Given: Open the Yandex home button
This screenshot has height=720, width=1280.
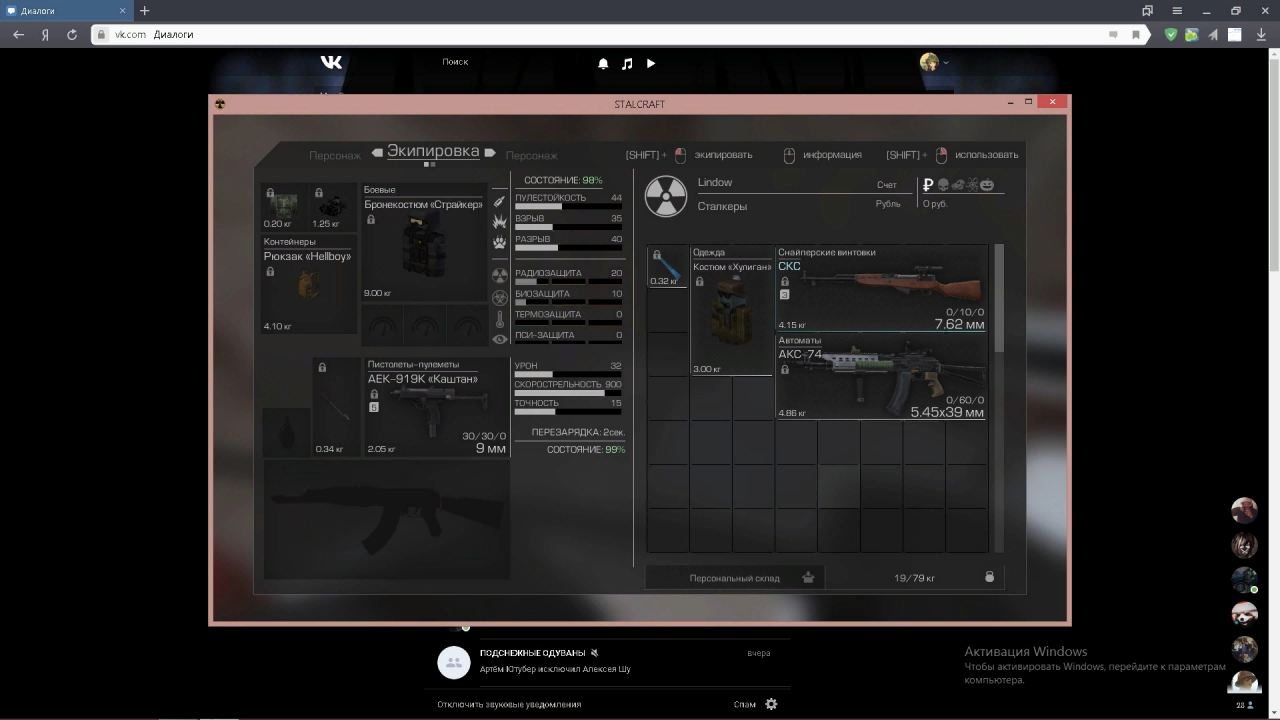Looking at the screenshot, I should point(45,34).
